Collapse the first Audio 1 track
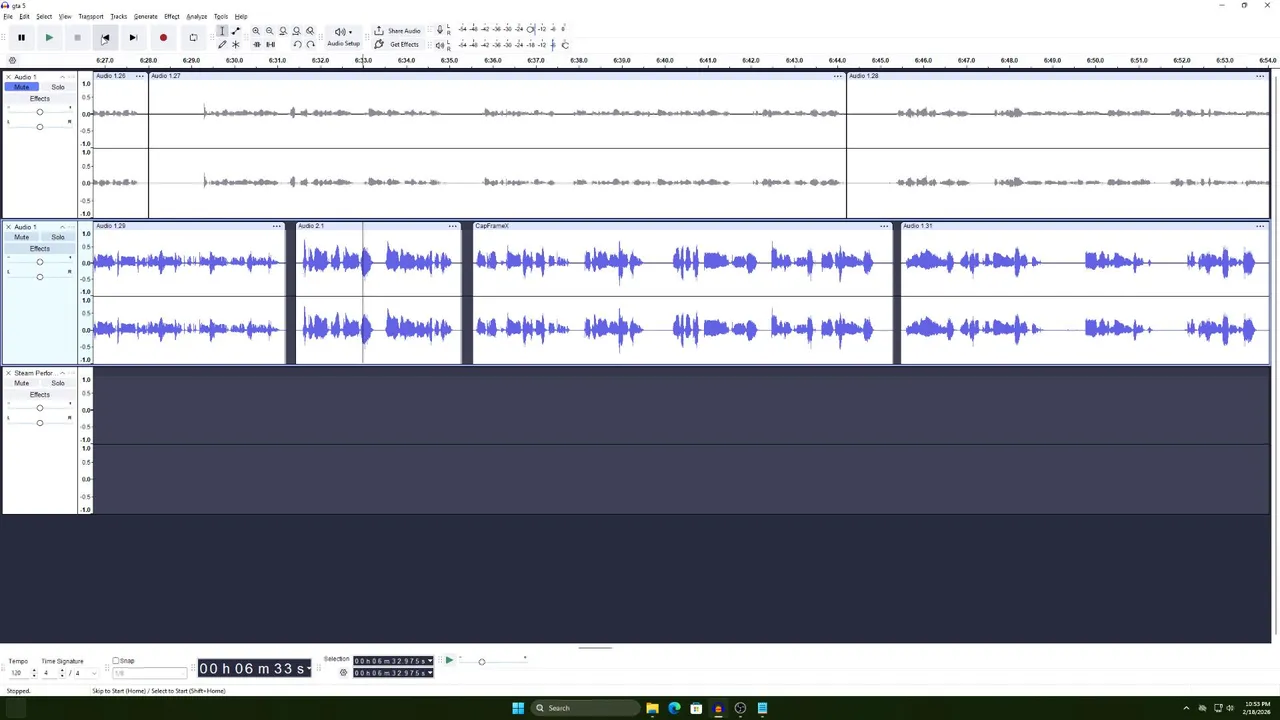This screenshot has height=720, width=1280. point(62,77)
